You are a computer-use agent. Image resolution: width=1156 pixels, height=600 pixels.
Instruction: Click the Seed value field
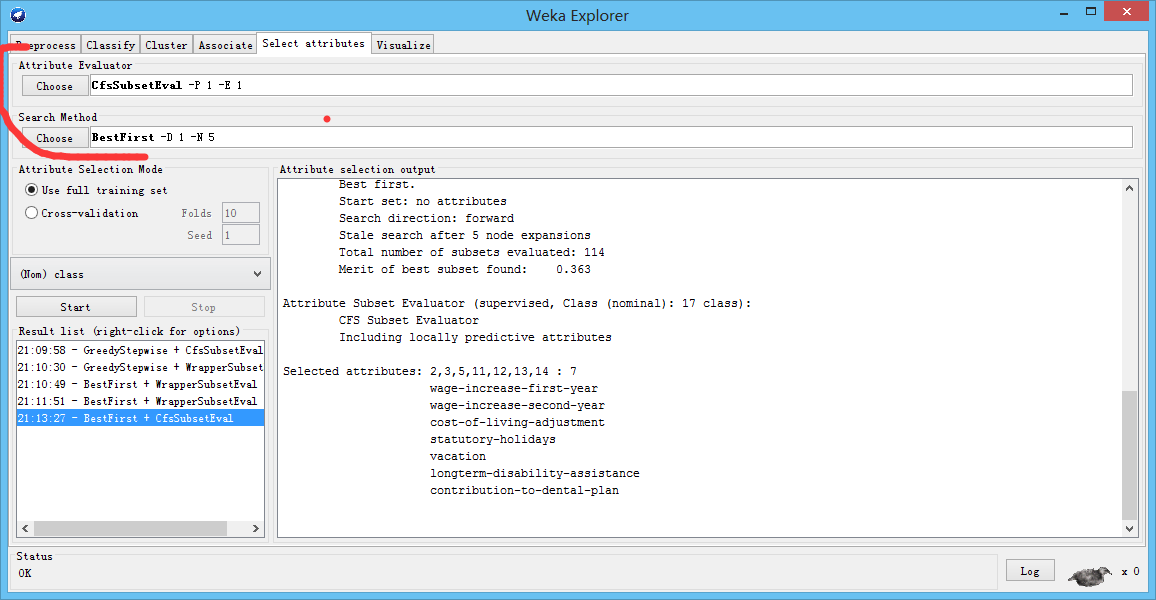[x=240, y=235]
